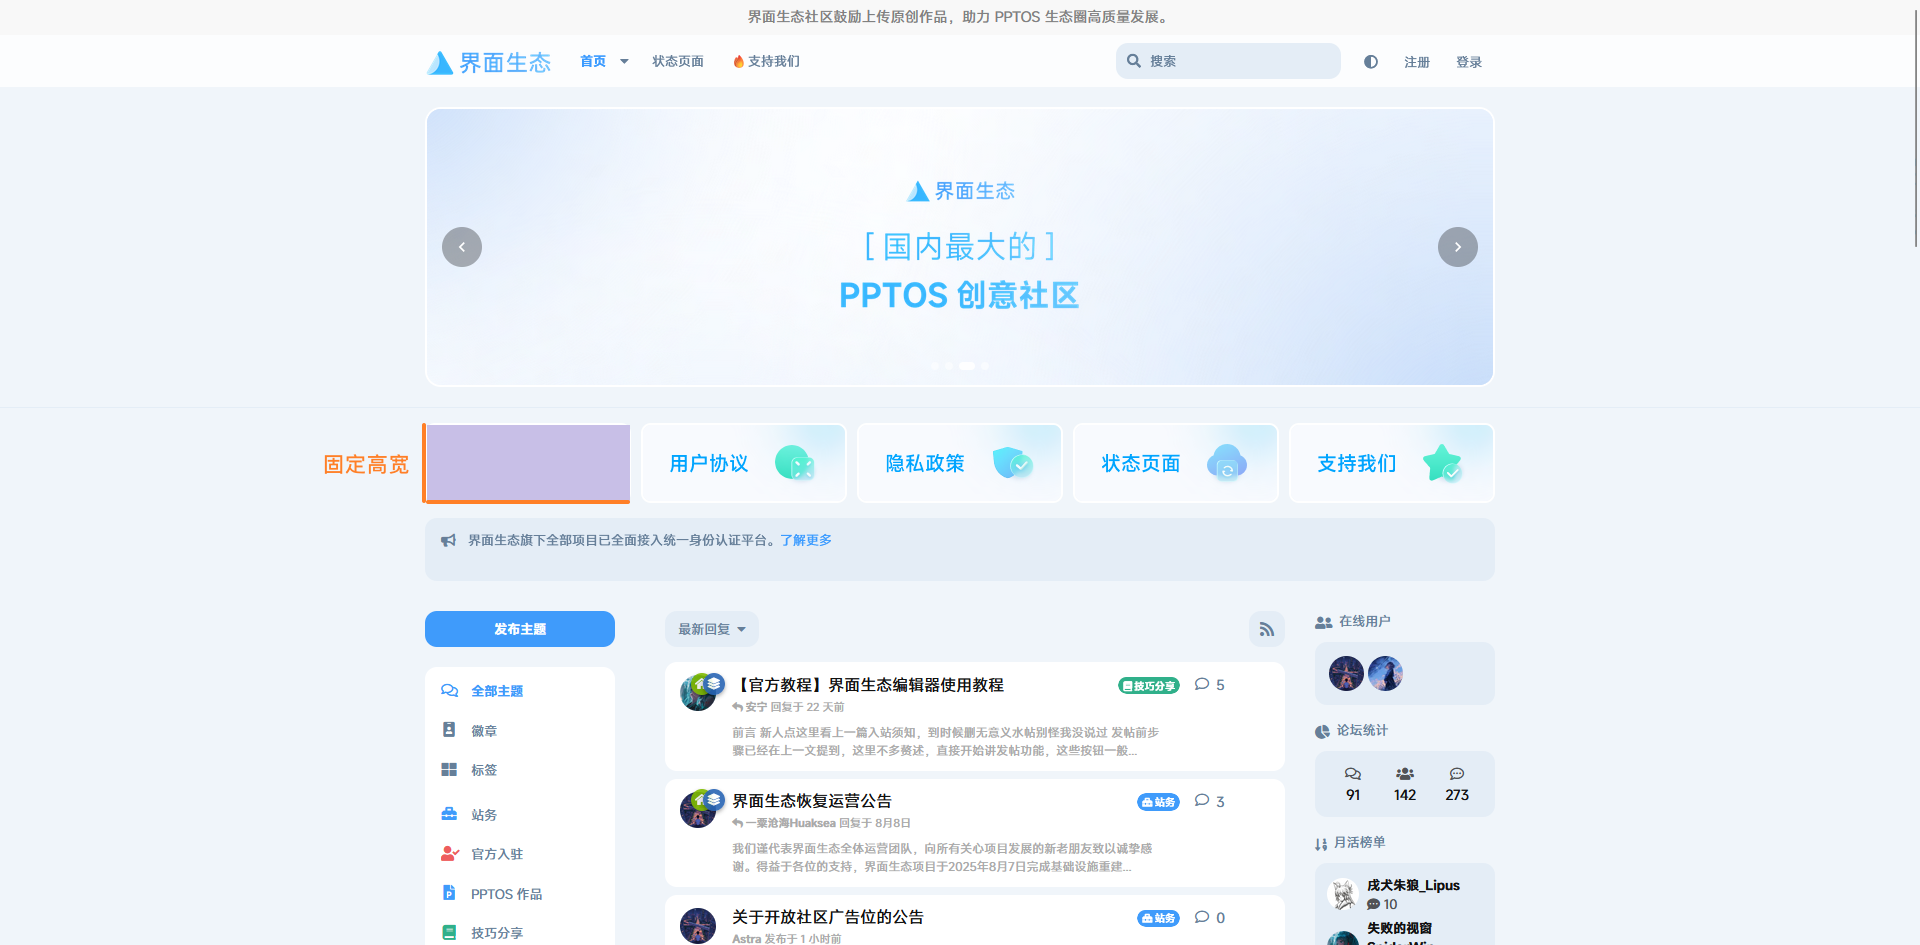Open 徽章 badges in sidebar
The image size is (1920, 945).
tap(484, 731)
